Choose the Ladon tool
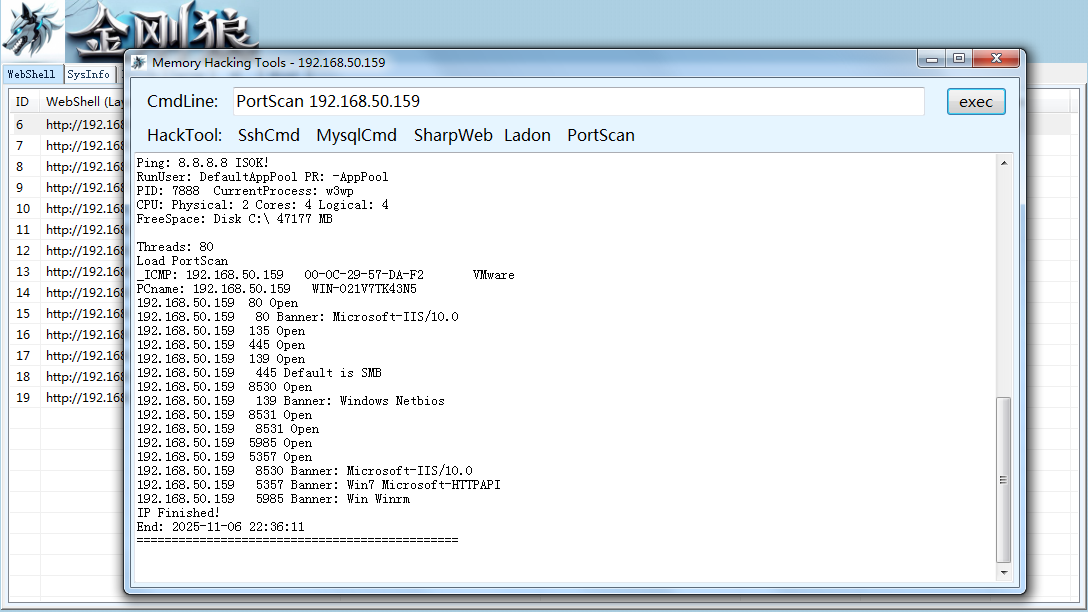This screenshot has height=612, width=1088. tap(527, 135)
